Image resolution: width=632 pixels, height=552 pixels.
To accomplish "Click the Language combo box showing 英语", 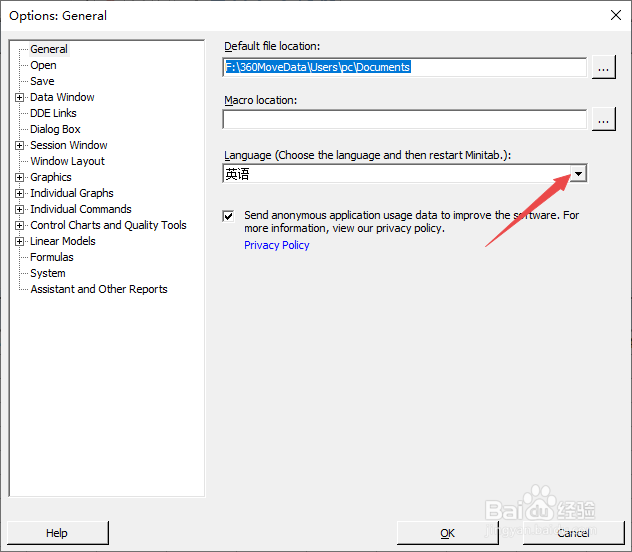I will pyautogui.click(x=405, y=174).
